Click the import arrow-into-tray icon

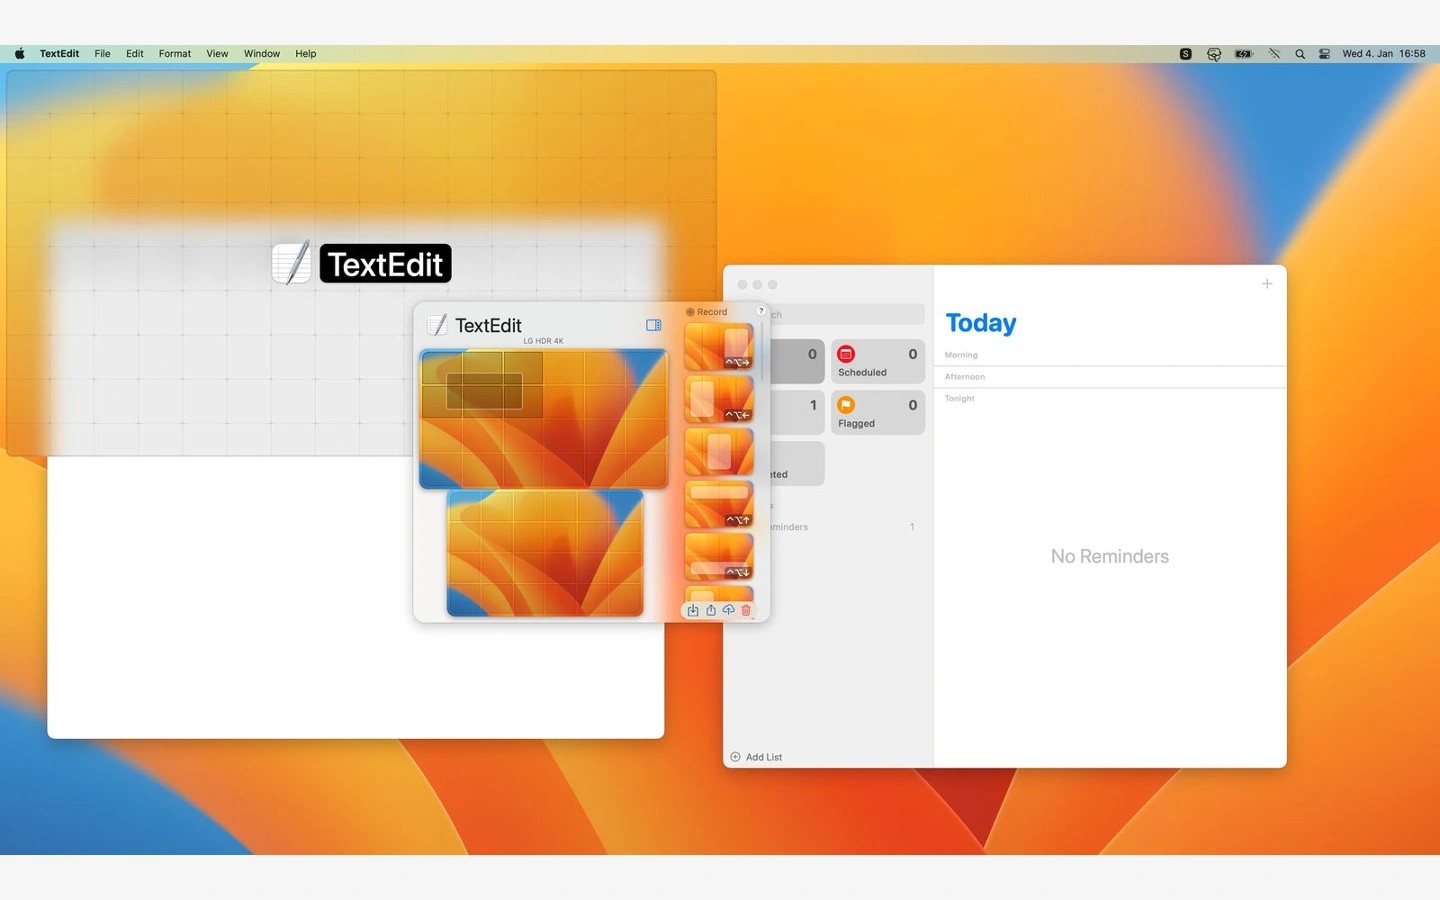(692, 610)
